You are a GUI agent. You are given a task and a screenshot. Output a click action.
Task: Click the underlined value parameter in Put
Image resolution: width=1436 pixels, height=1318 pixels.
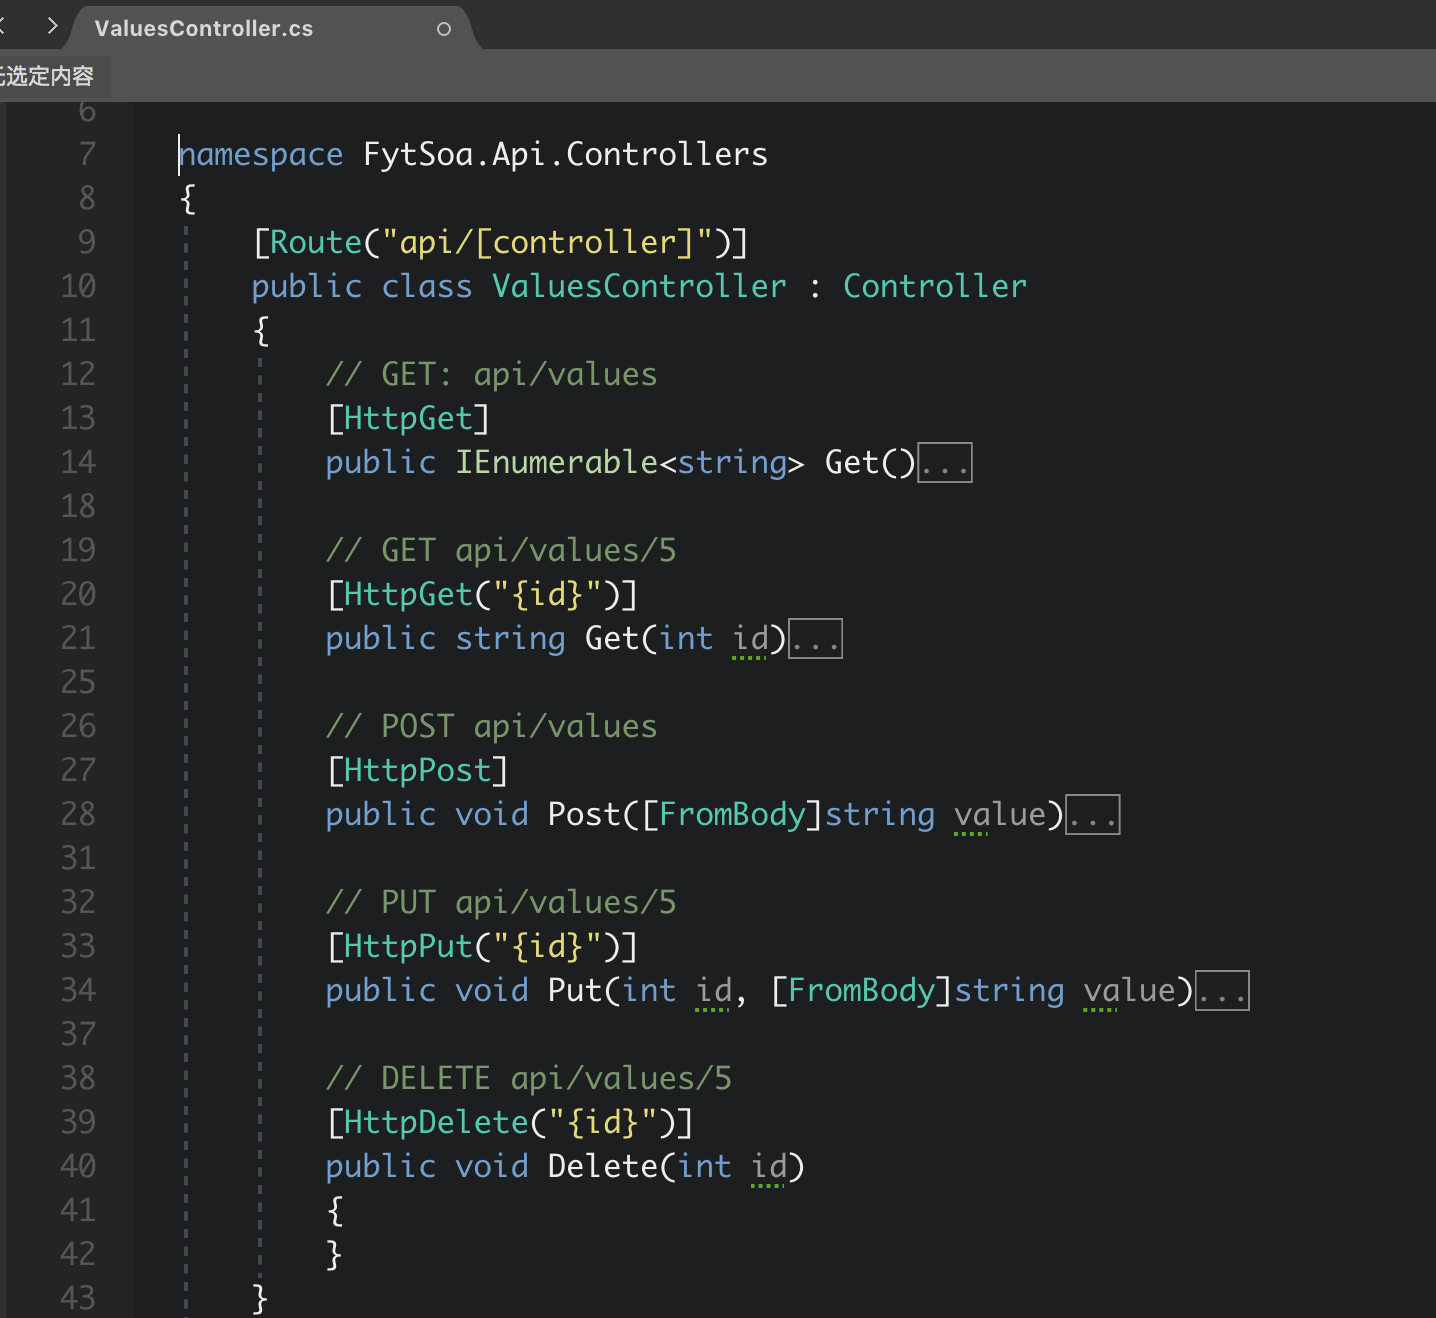[1129, 991]
